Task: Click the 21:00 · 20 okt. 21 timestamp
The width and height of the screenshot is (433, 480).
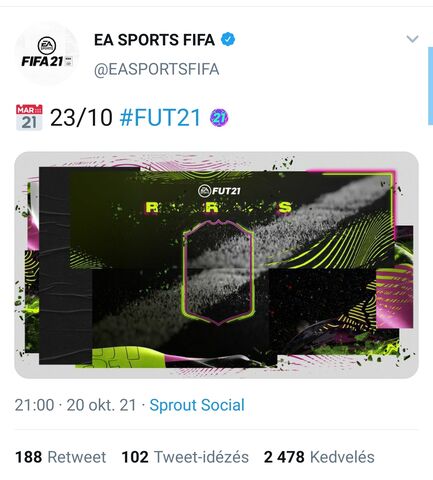Action: (x=76, y=405)
